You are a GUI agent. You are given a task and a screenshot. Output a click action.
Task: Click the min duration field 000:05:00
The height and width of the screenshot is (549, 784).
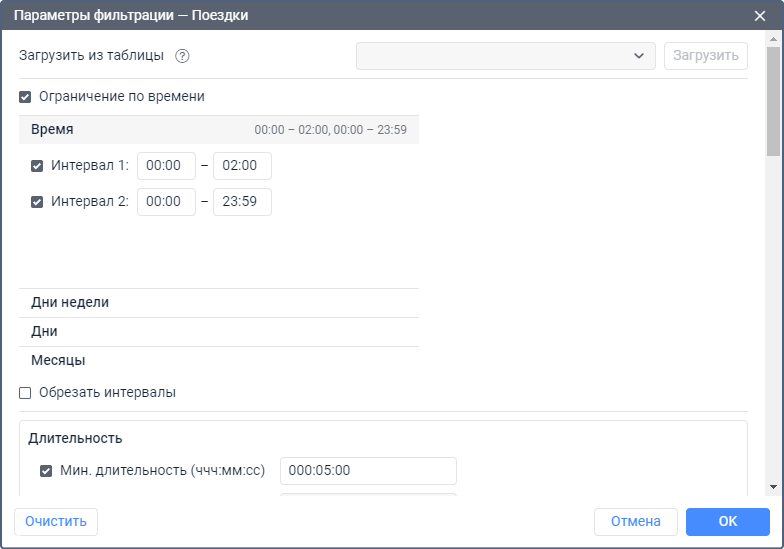pos(368,471)
